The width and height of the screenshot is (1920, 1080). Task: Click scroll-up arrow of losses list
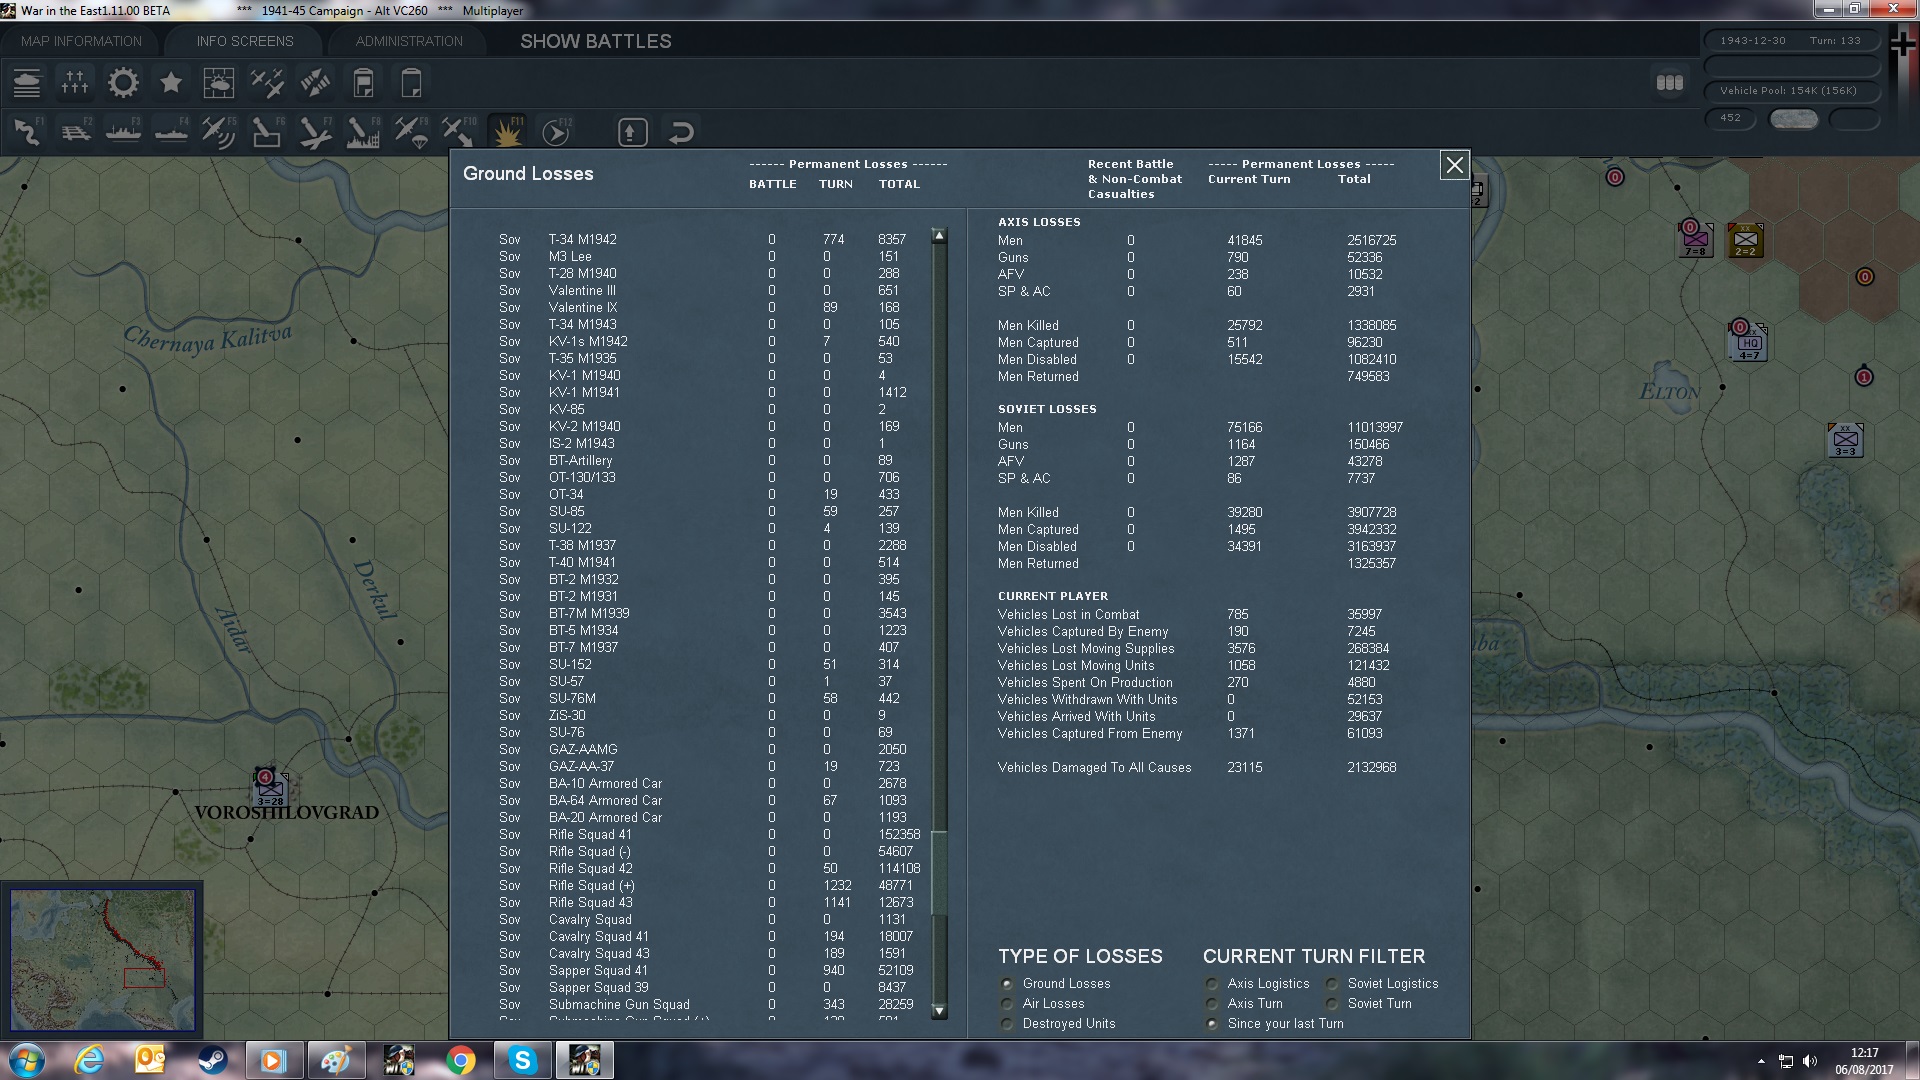[x=938, y=236]
